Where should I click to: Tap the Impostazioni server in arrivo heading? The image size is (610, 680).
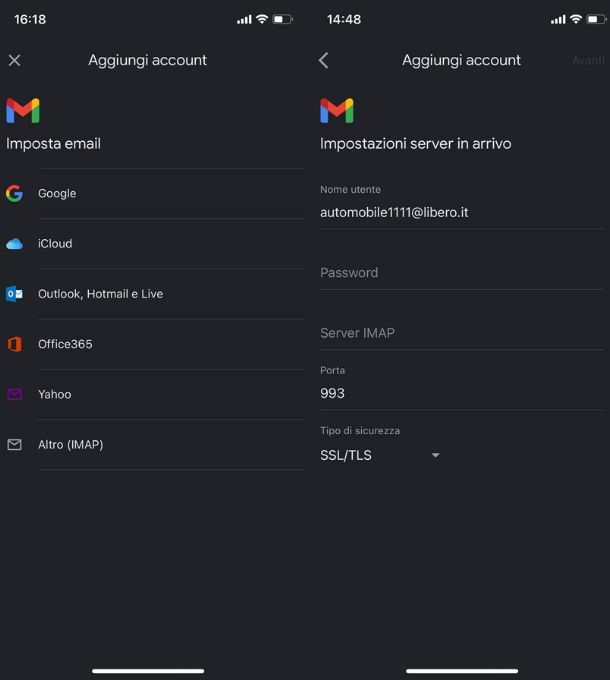415,144
